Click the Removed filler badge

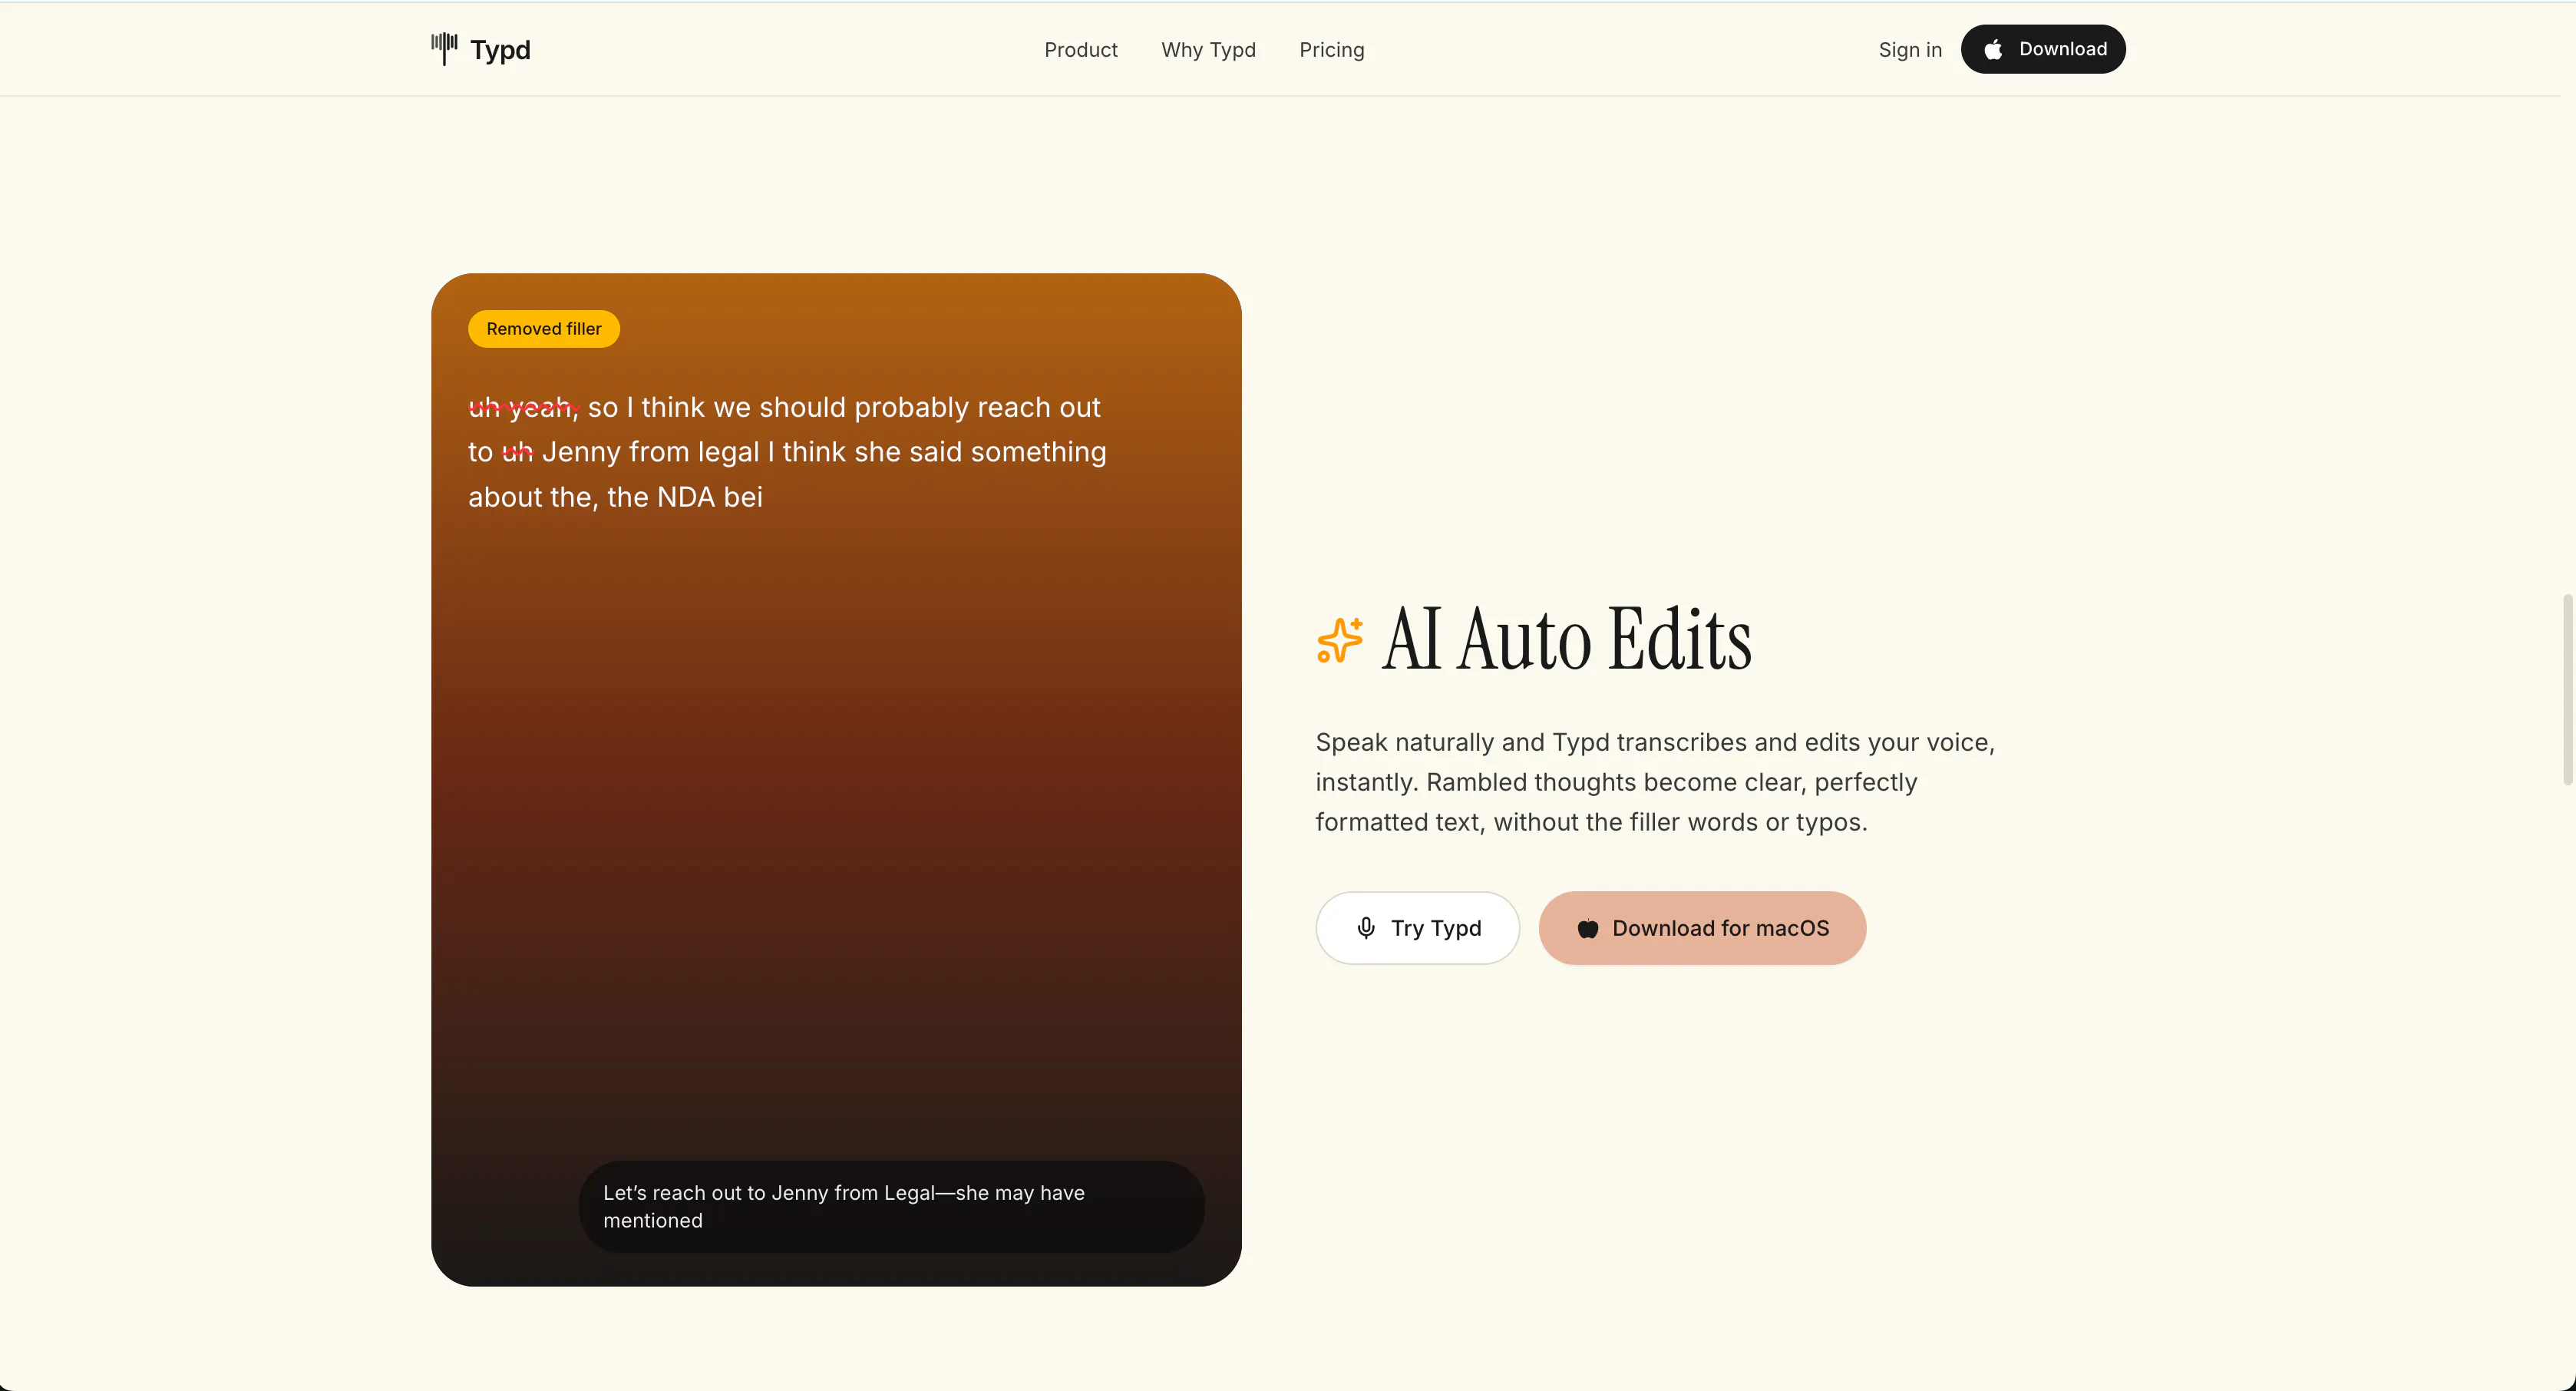544,329
